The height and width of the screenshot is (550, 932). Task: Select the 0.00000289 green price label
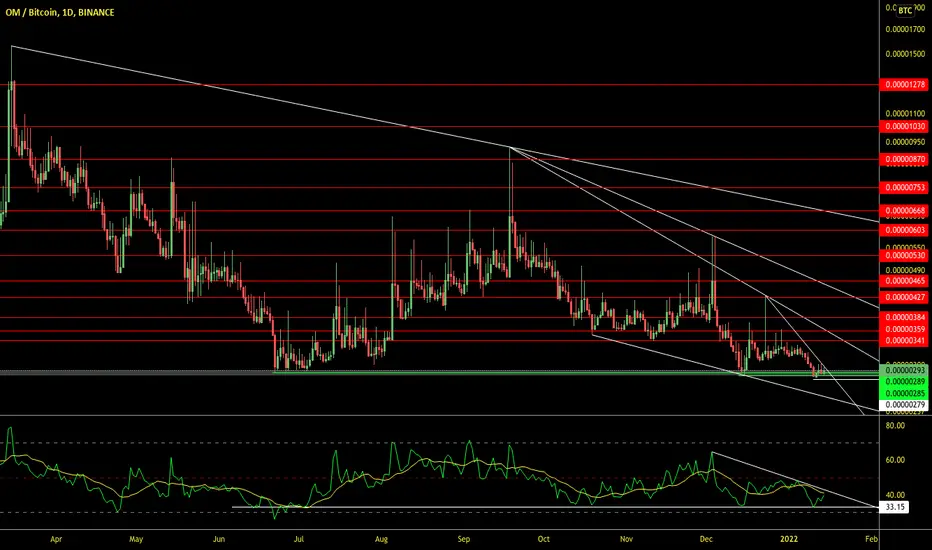[x=903, y=382]
